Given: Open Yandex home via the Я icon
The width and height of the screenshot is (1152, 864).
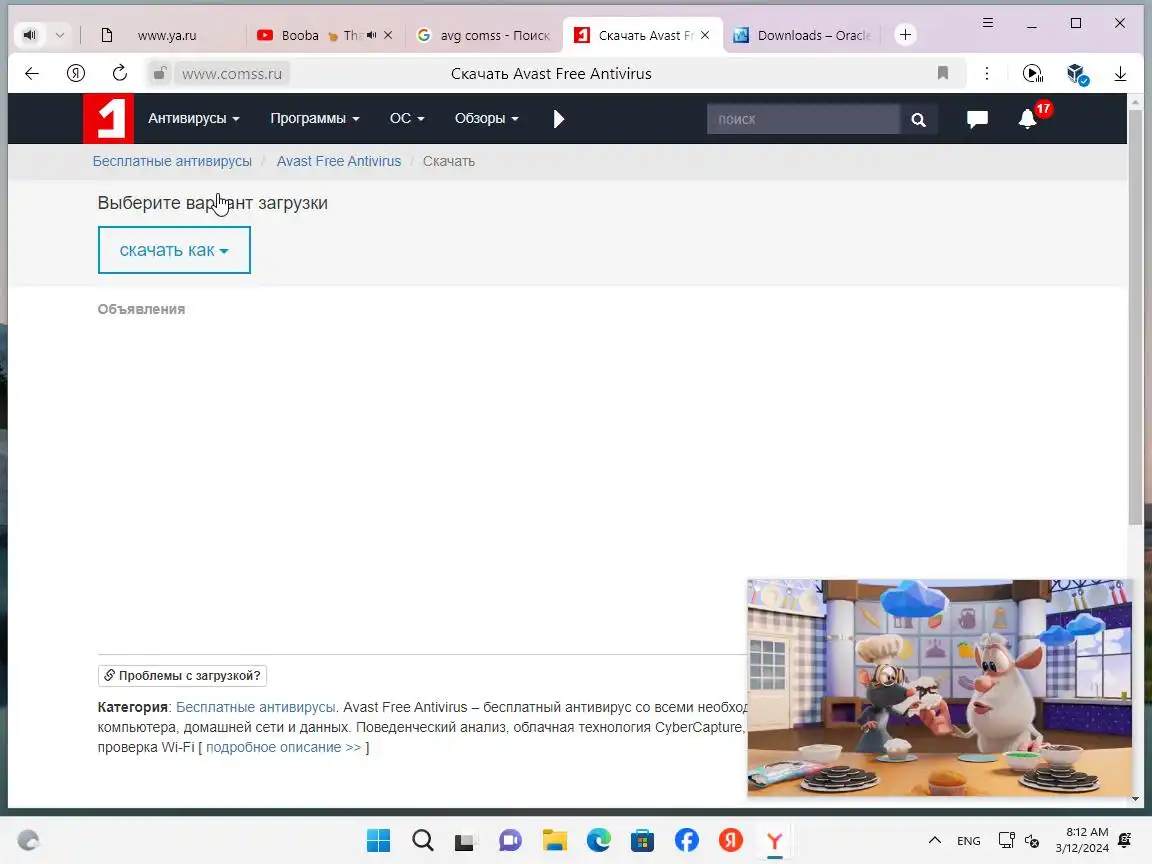Looking at the screenshot, I should (x=76, y=73).
